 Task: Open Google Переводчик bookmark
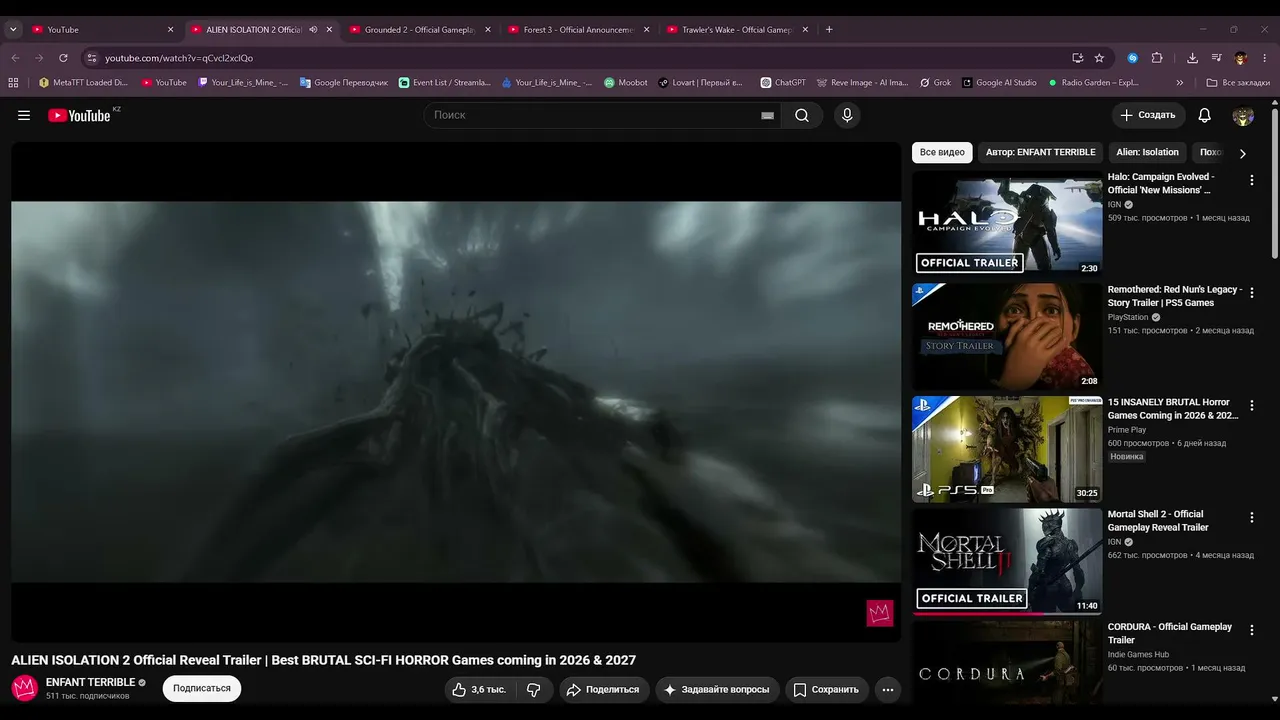[x=344, y=83]
